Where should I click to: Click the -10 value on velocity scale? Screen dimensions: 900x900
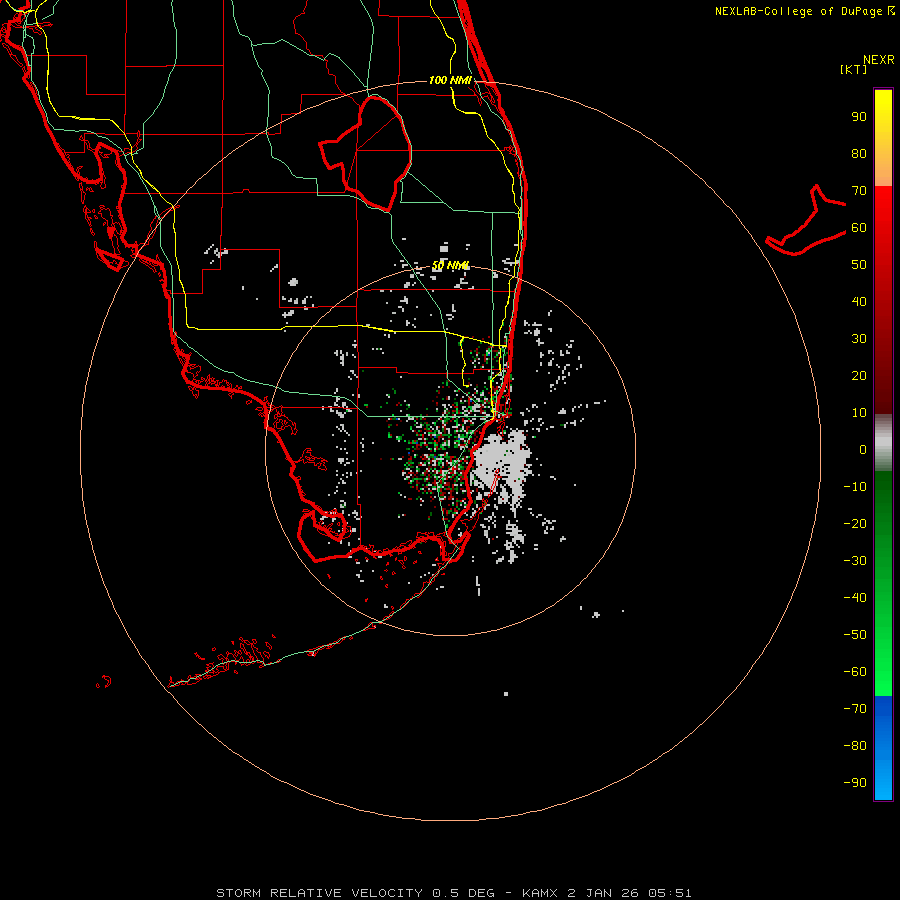click(x=855, y=487)
